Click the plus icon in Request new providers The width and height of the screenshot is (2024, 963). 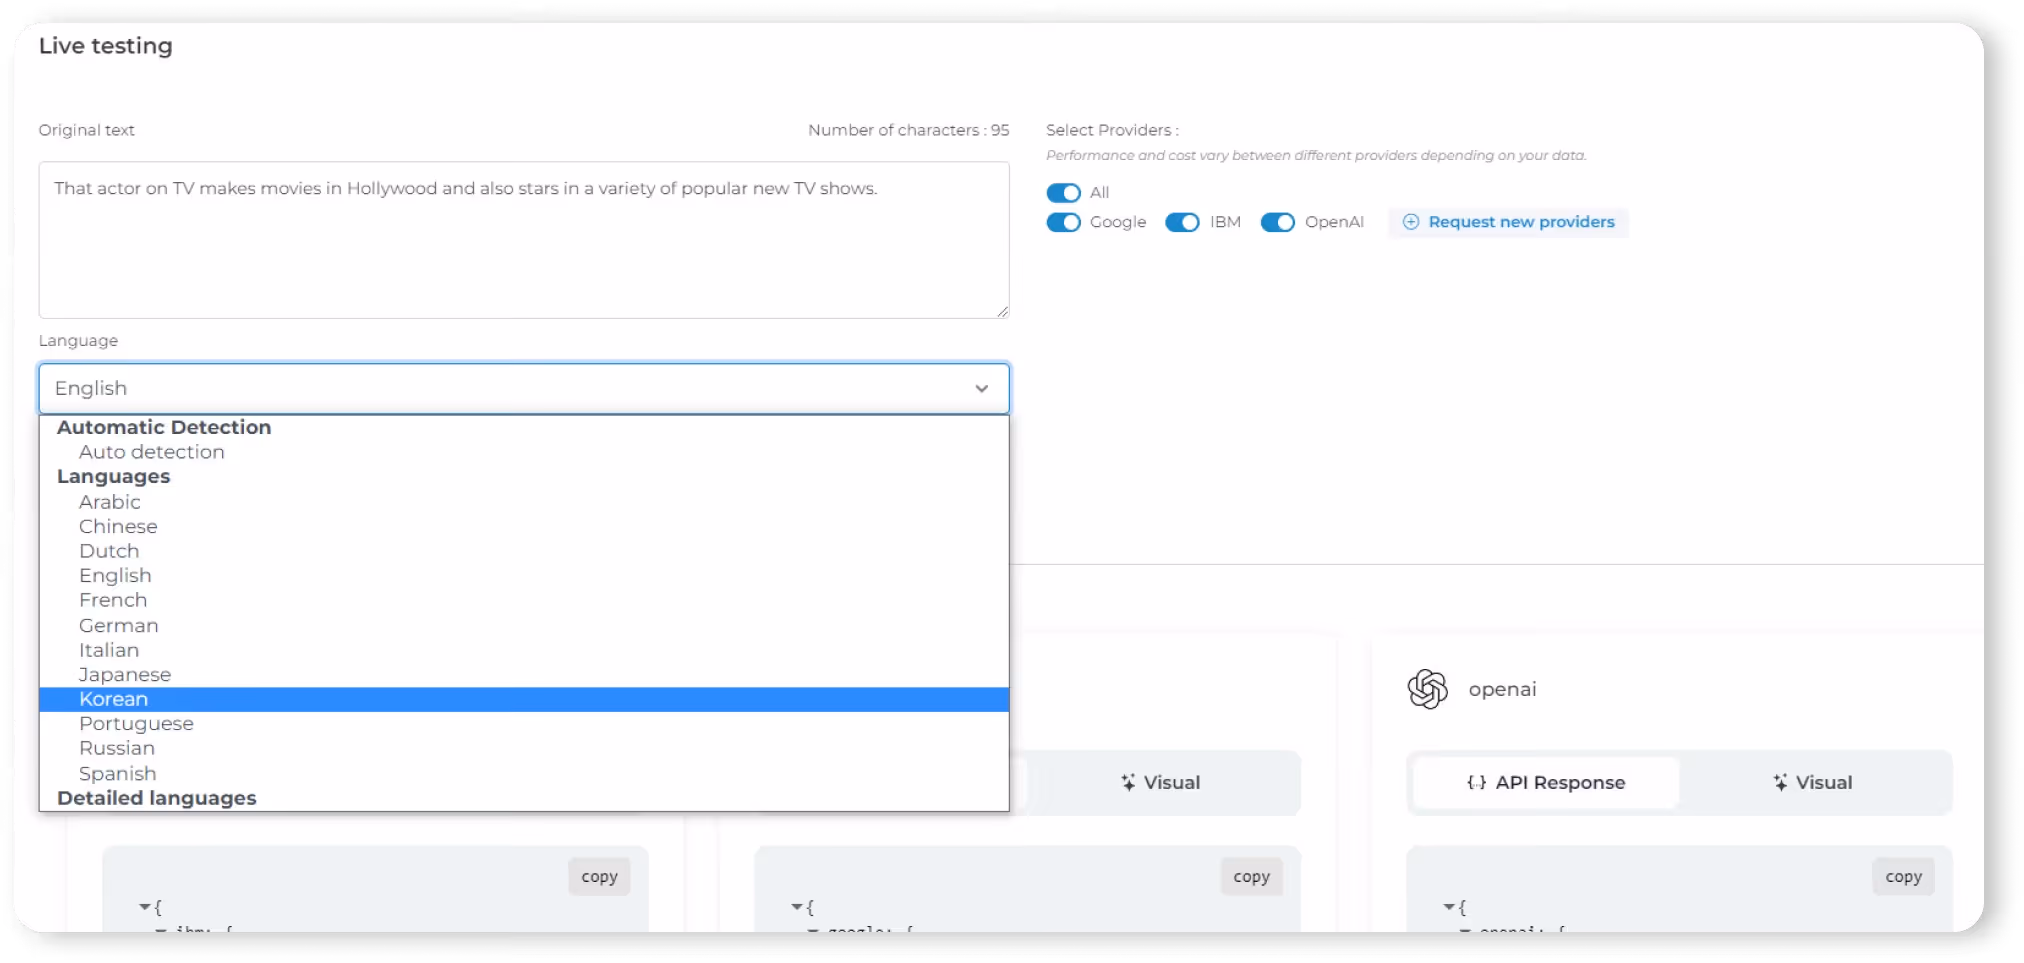click(1410, 222)
